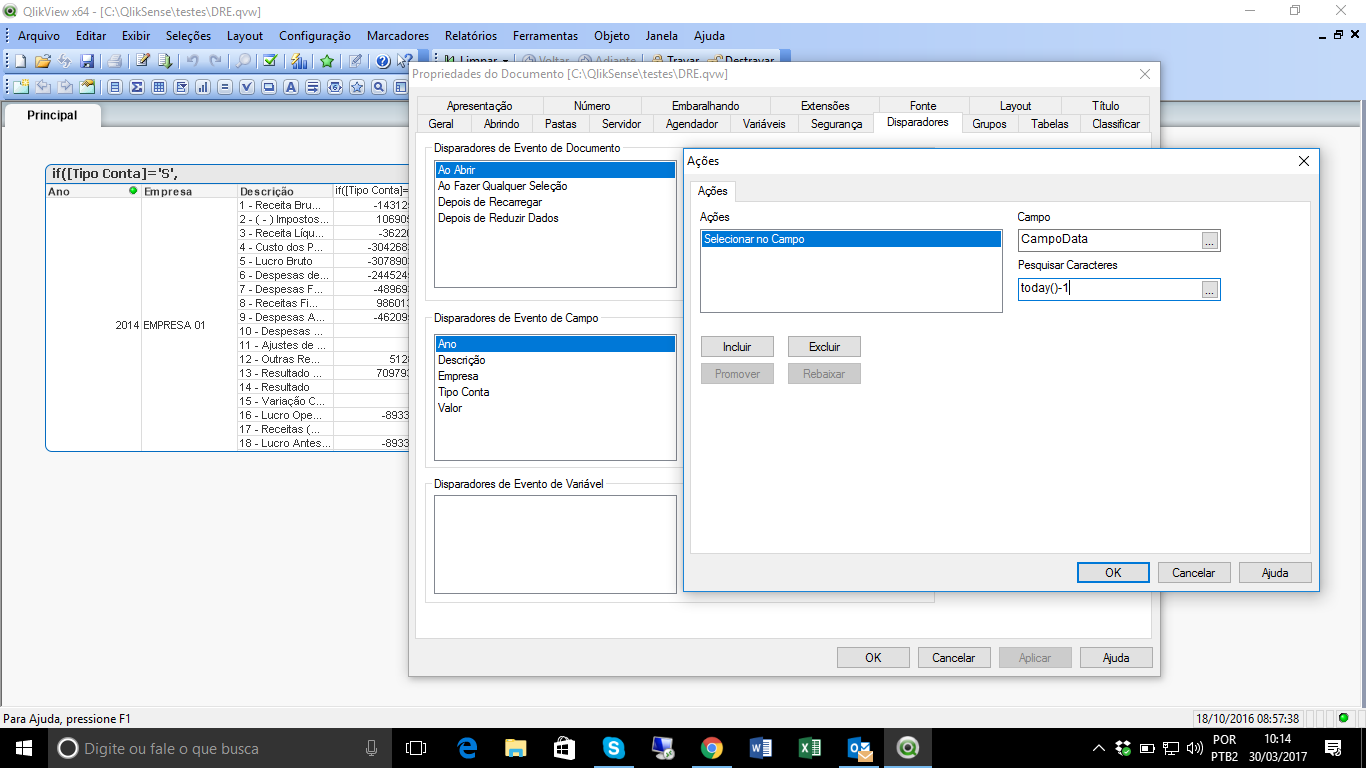Select 'Tipo Conta' in field event triggers list
Screen dimensions: 1366x768
pyautogui.click(x=555, y=392)
